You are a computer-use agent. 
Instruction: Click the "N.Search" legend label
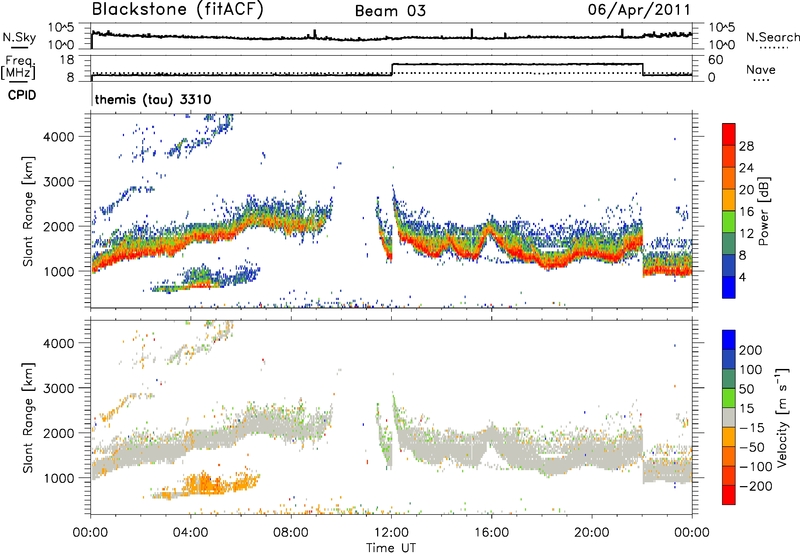772,37
